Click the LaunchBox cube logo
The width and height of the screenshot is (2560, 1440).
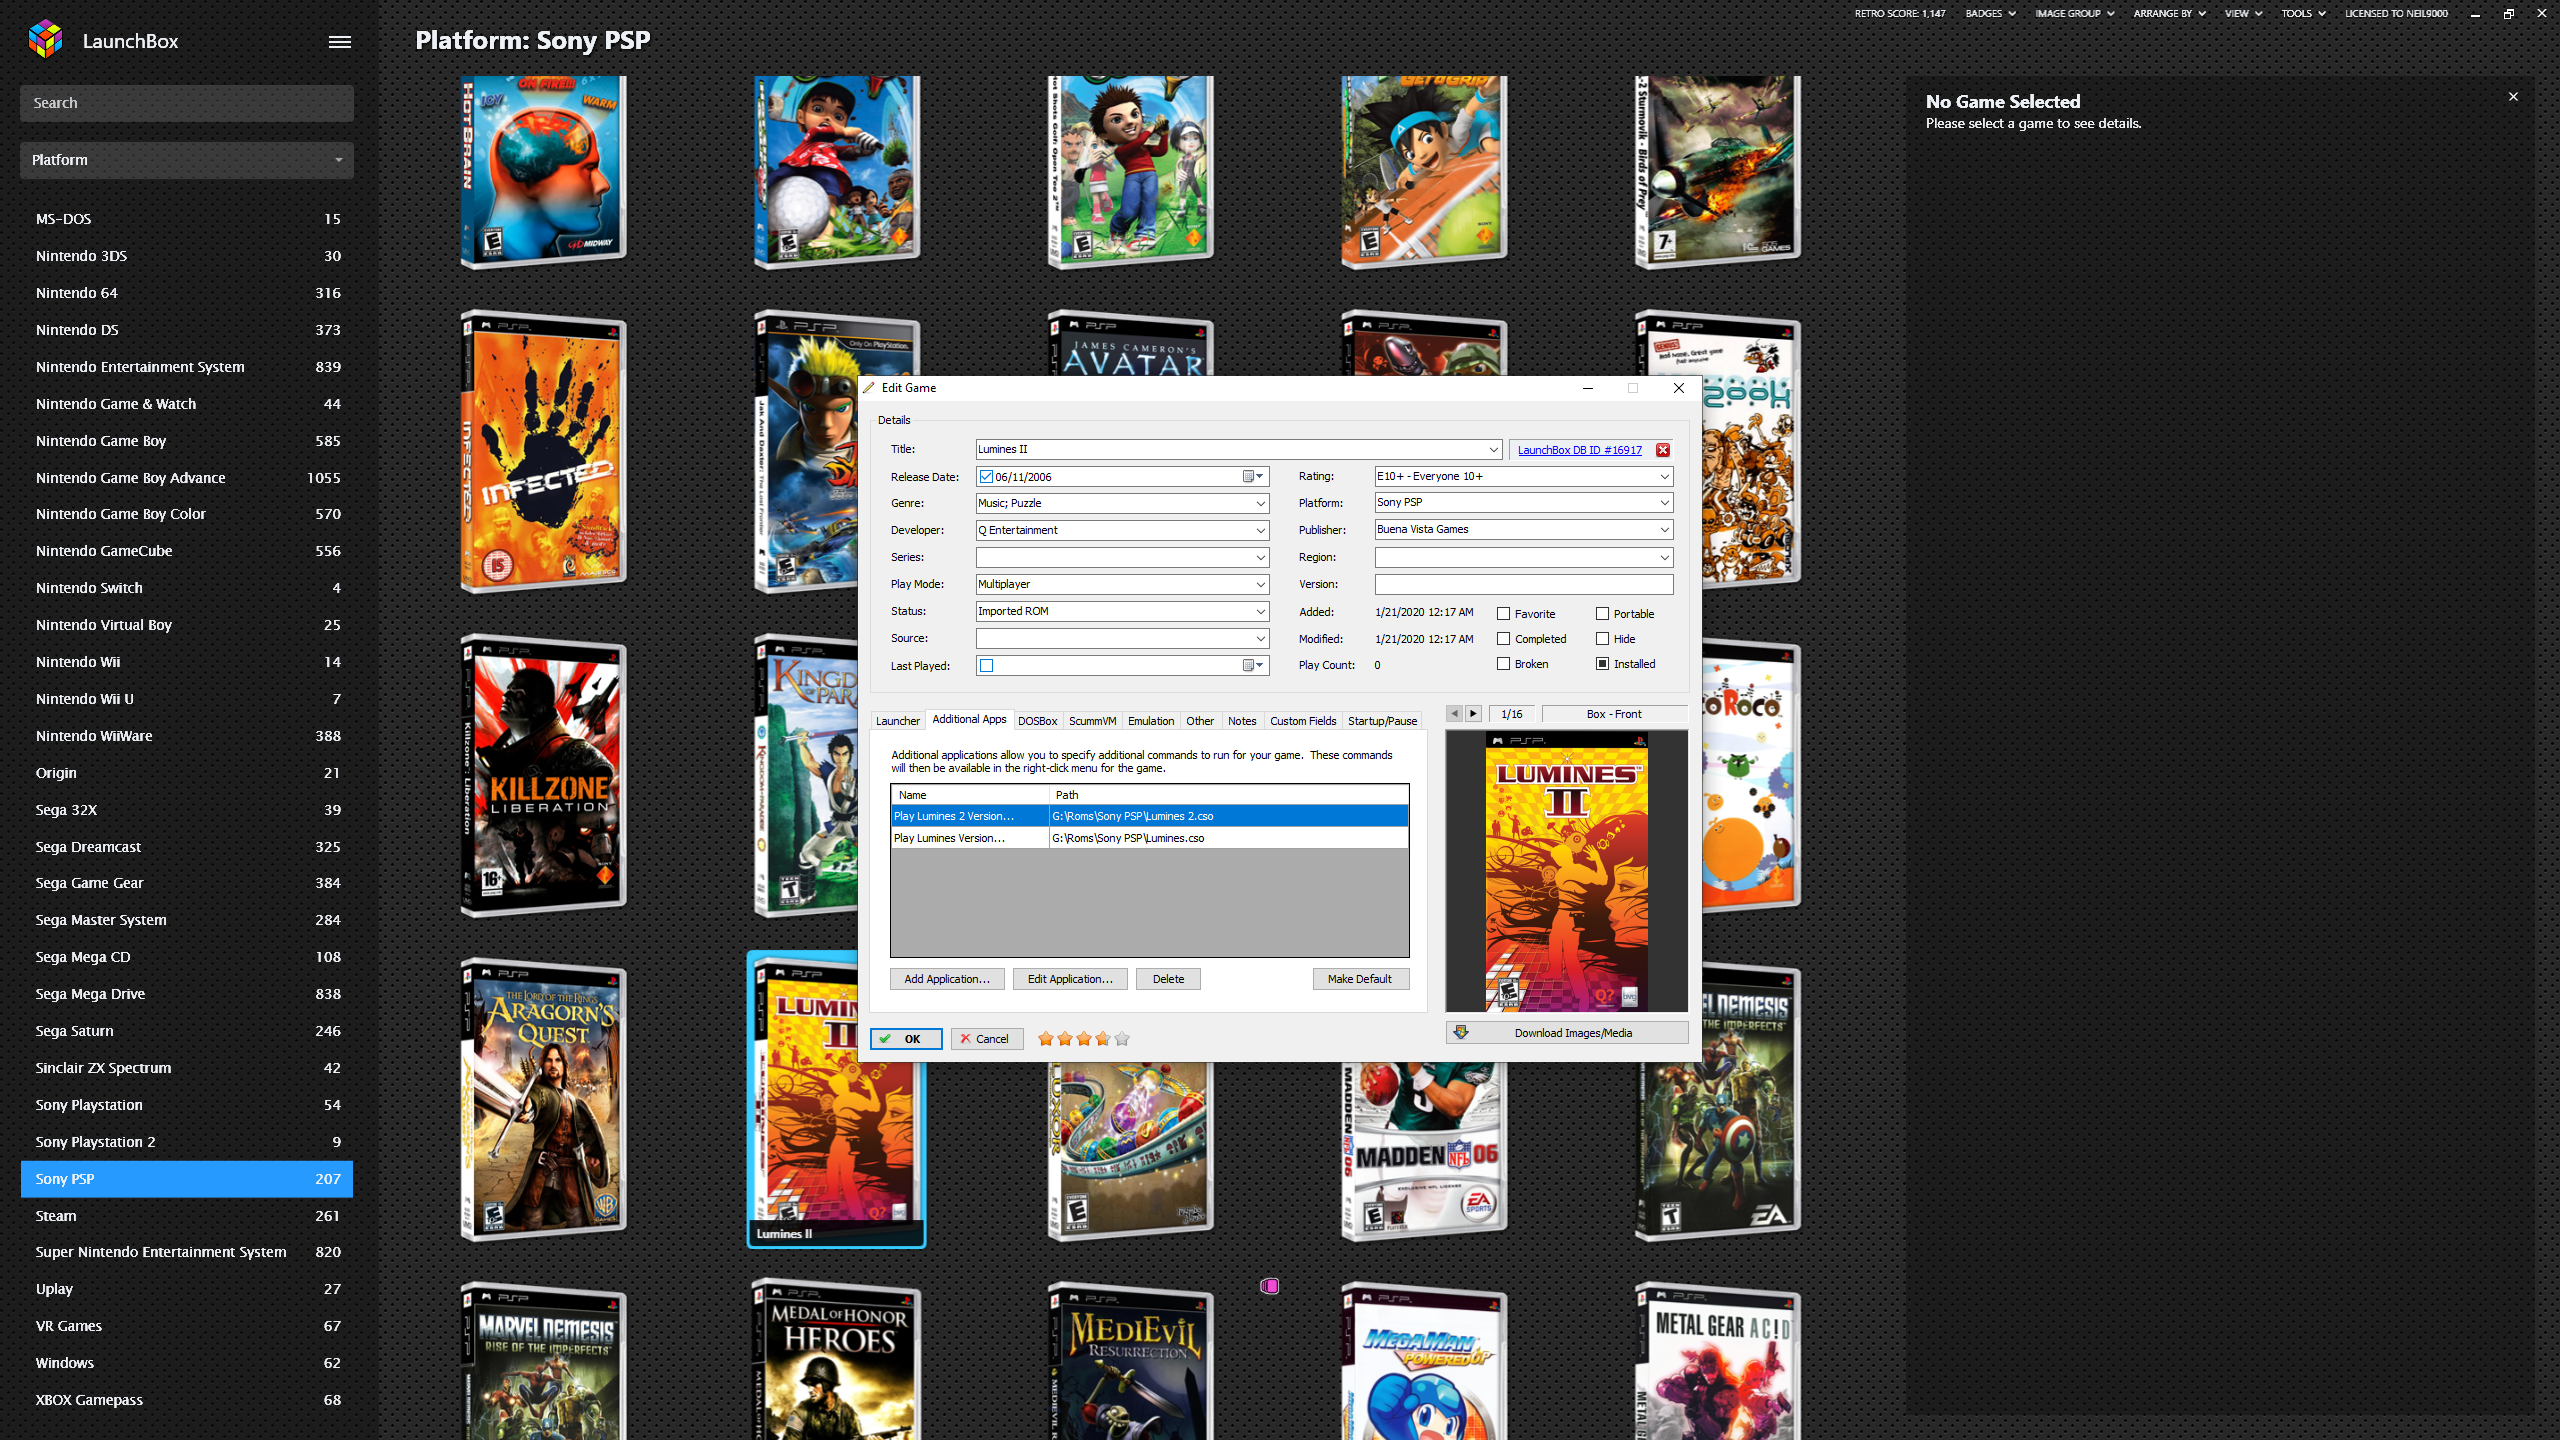46,40
